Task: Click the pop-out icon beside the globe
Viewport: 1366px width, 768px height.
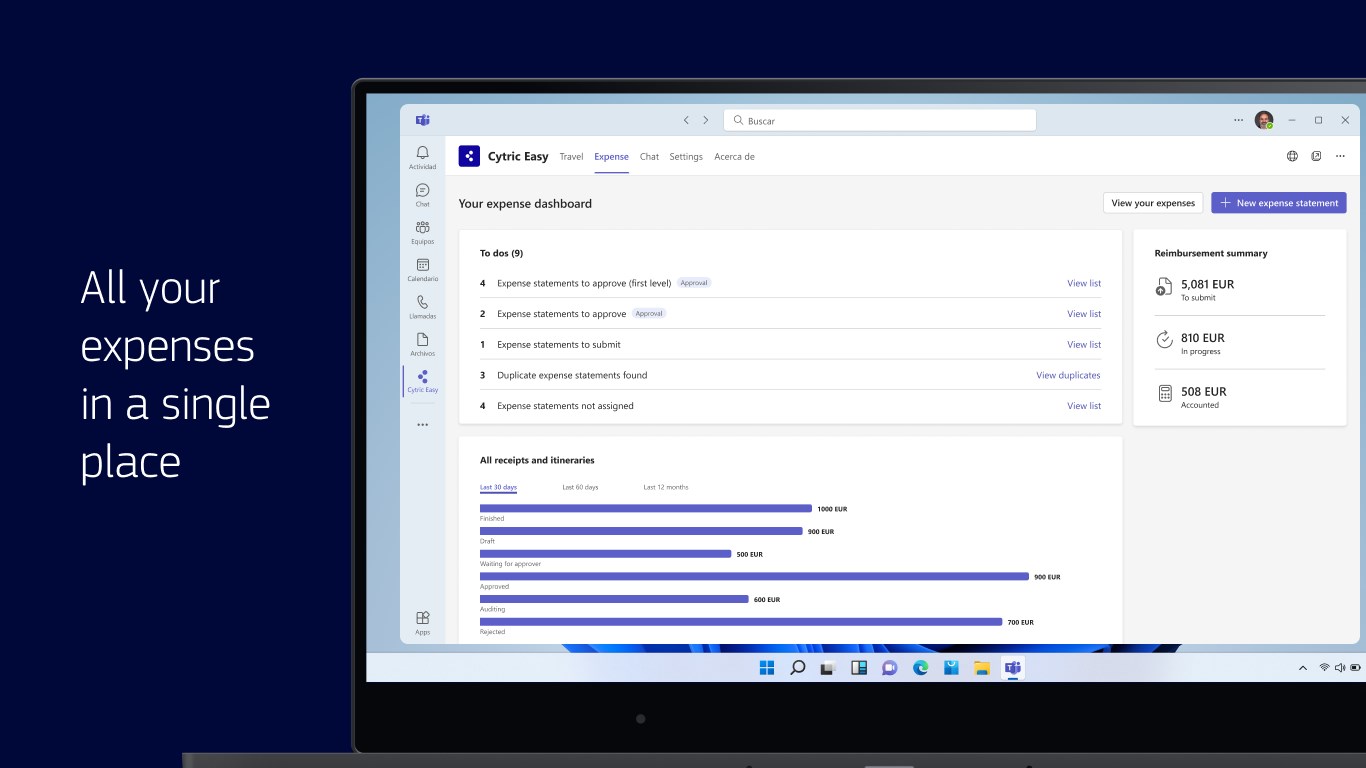Action: coord(1316,156)
